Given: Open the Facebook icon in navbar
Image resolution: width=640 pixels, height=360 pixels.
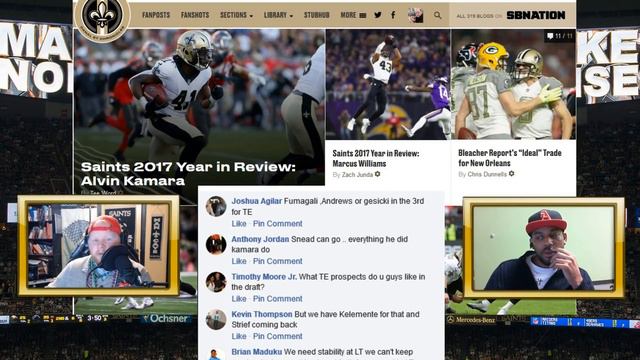Looking at the screenshot, I should click(x=393, y=15).
